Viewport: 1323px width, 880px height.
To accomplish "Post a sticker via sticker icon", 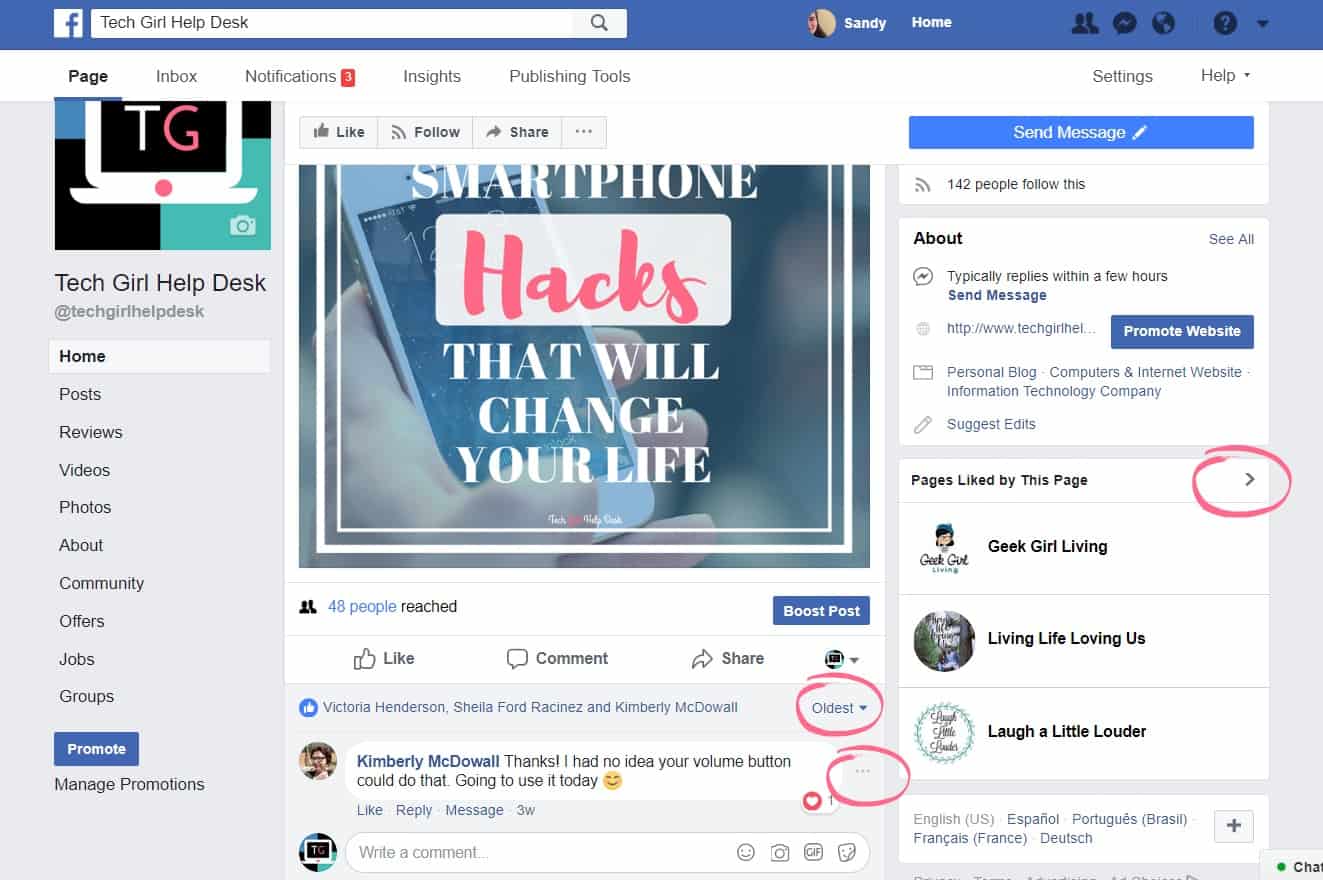I will pyautogui.click(x=846, y=853).
